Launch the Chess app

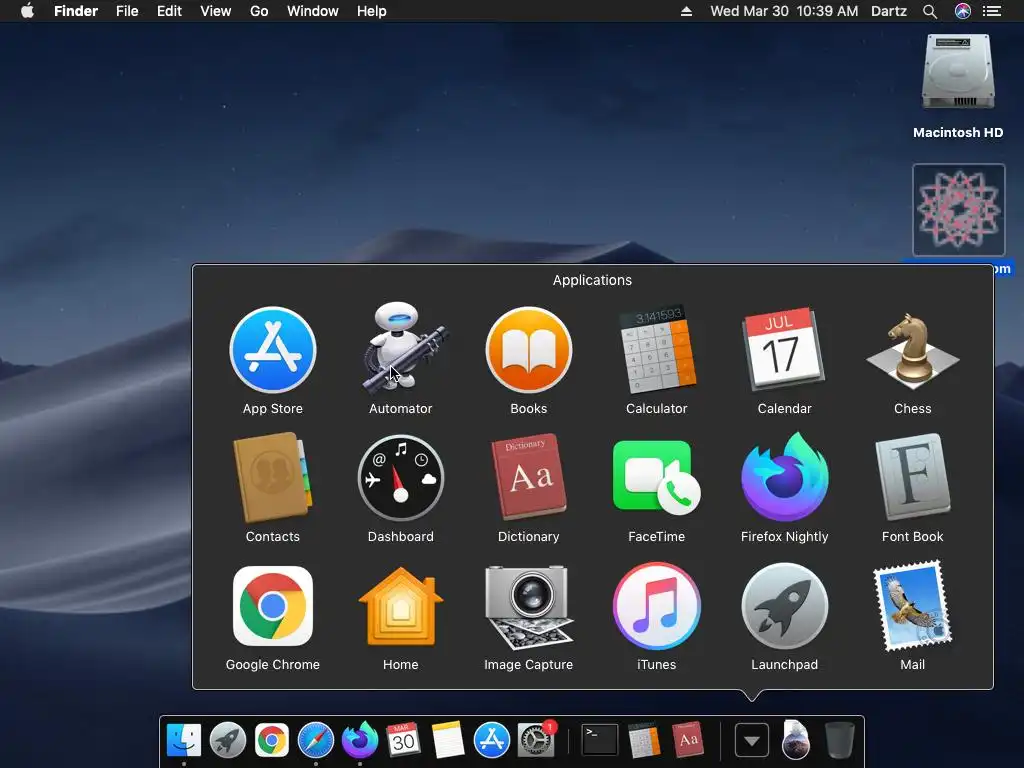(x=912, y=350)
